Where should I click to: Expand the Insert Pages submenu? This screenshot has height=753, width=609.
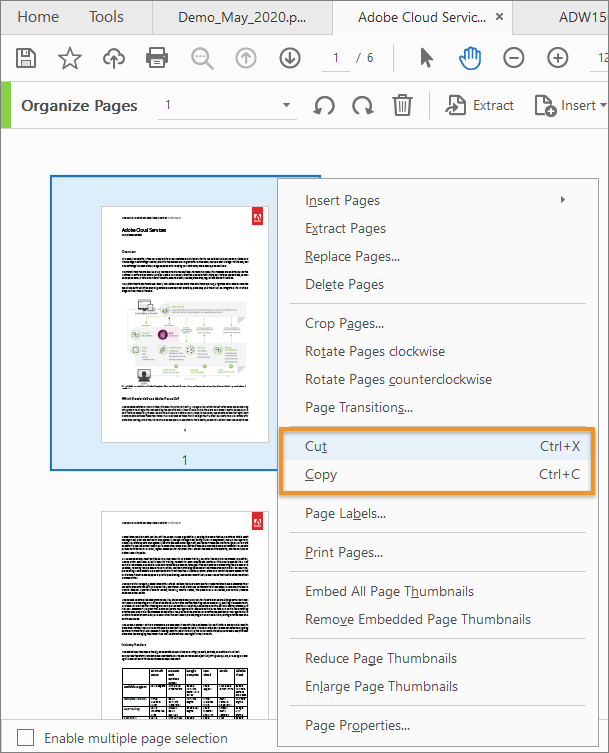click(x=438, y=200)
